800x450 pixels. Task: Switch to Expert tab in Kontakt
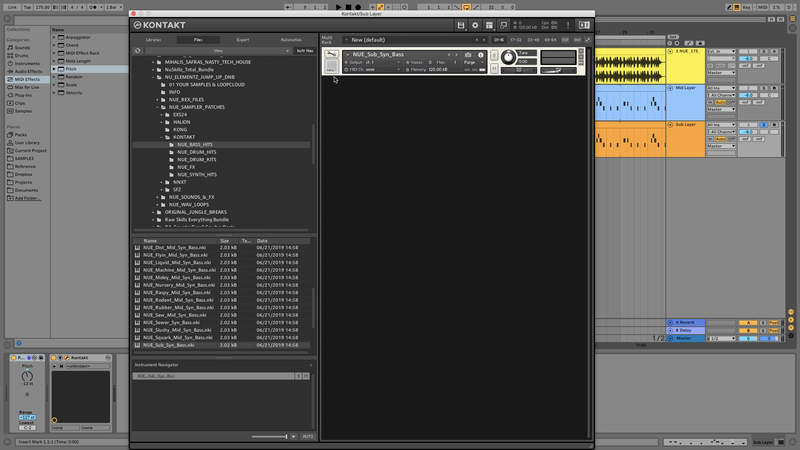pyautogui.click(x=243, y=40)
